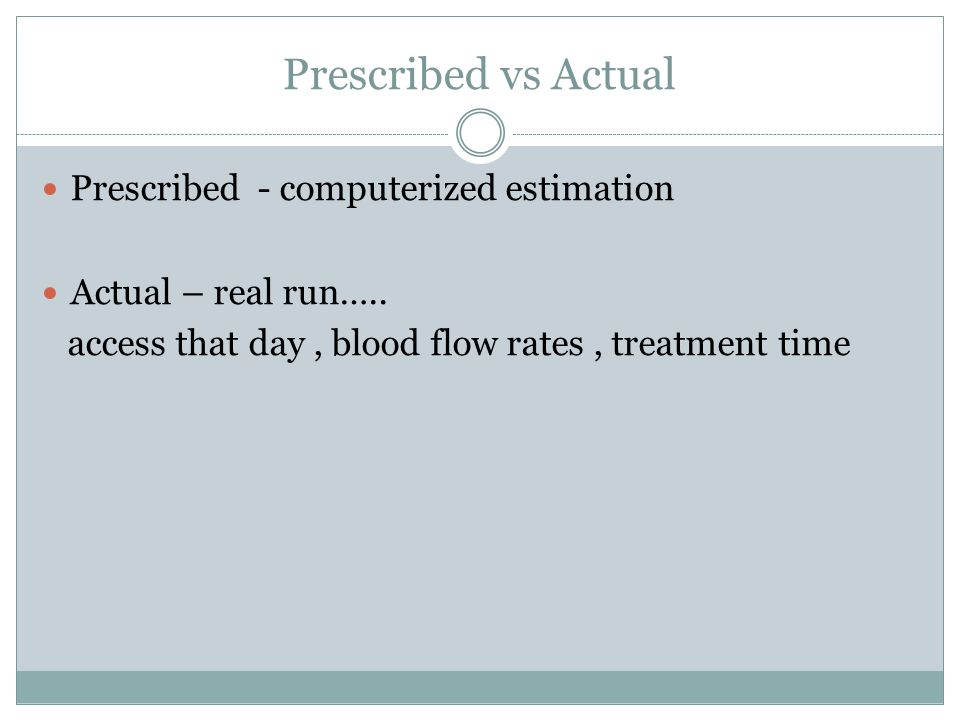Click the word 'vs' in the title
Image resolution: width=960 pixels, height=720 pixels.
[520, 76]
